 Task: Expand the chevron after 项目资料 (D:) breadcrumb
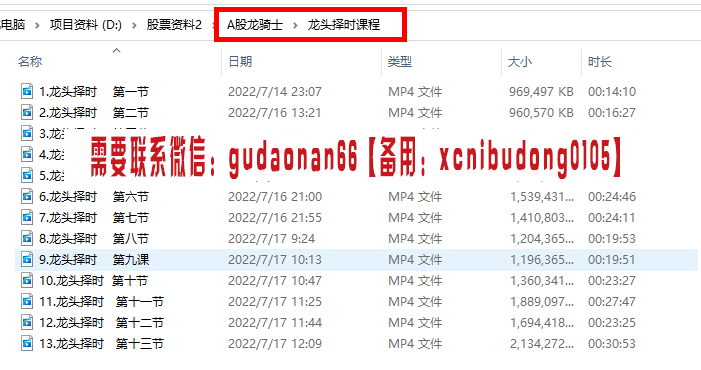pyautogui.click(x=134, y=25)
